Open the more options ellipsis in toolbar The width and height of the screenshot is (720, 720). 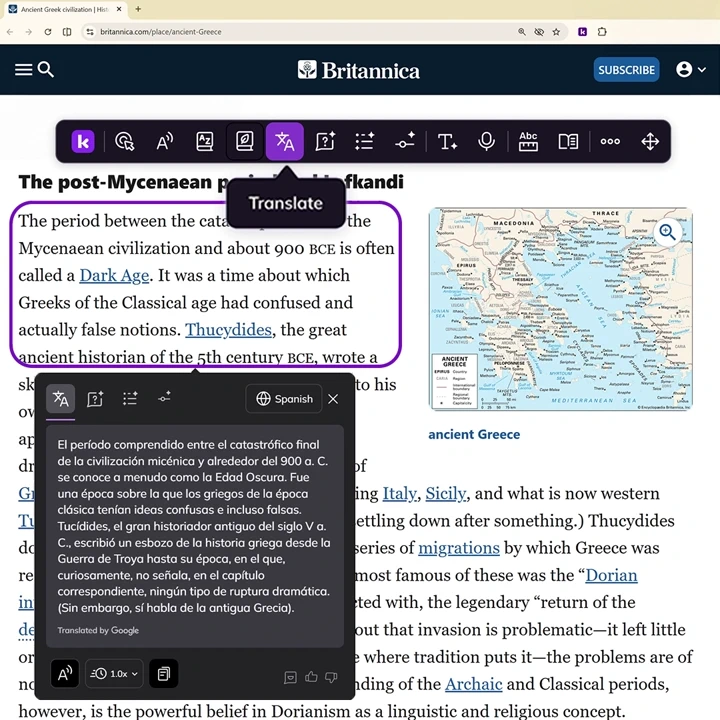[610, 141]
